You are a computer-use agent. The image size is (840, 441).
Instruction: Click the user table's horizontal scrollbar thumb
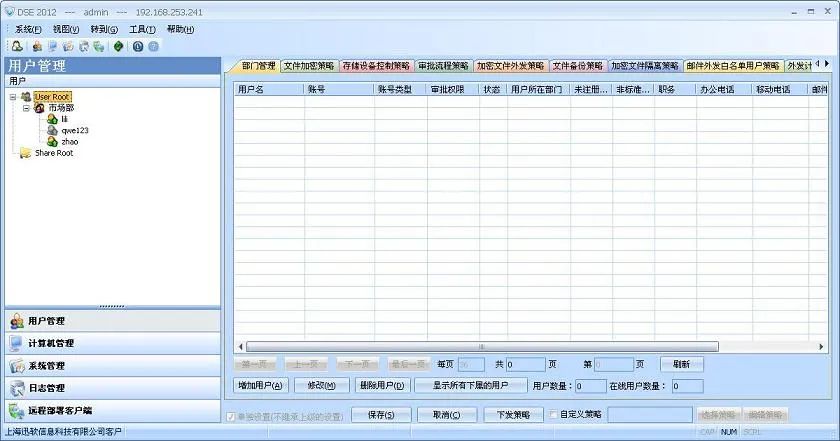(x=482, y=347)
